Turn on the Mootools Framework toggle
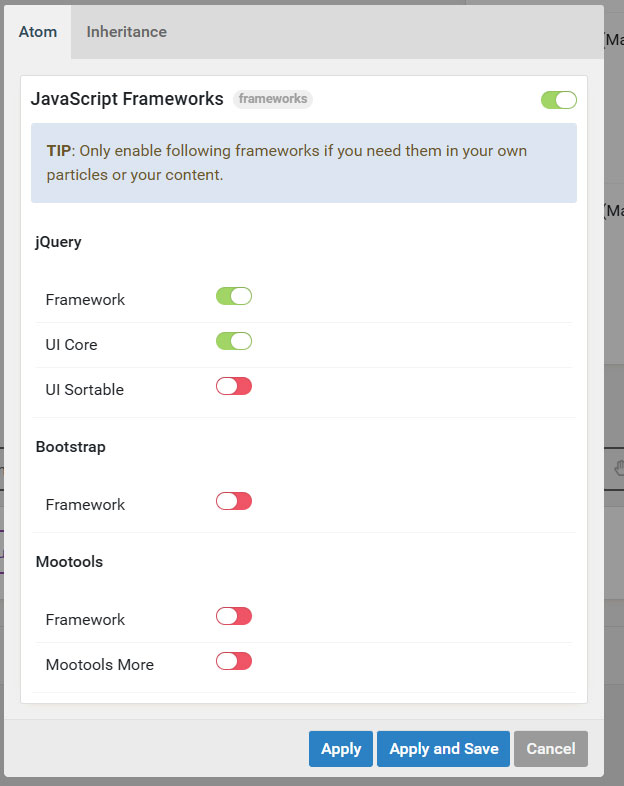Screen dimensions: 624x786 (234, 616)
